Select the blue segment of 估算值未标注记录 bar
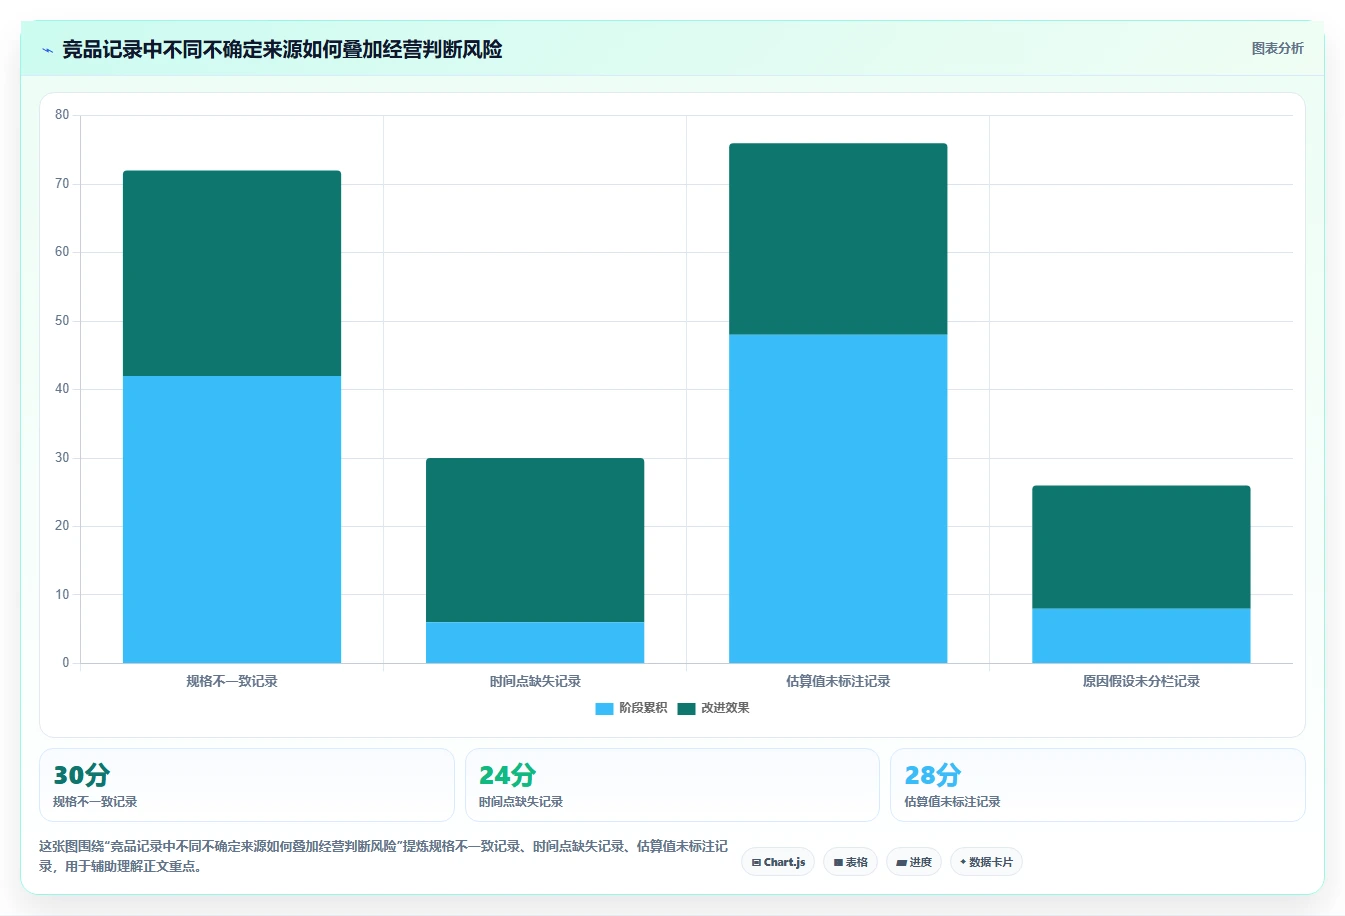Image resolution: width=1345 pixels, height=916 pixels. point(838,499)
